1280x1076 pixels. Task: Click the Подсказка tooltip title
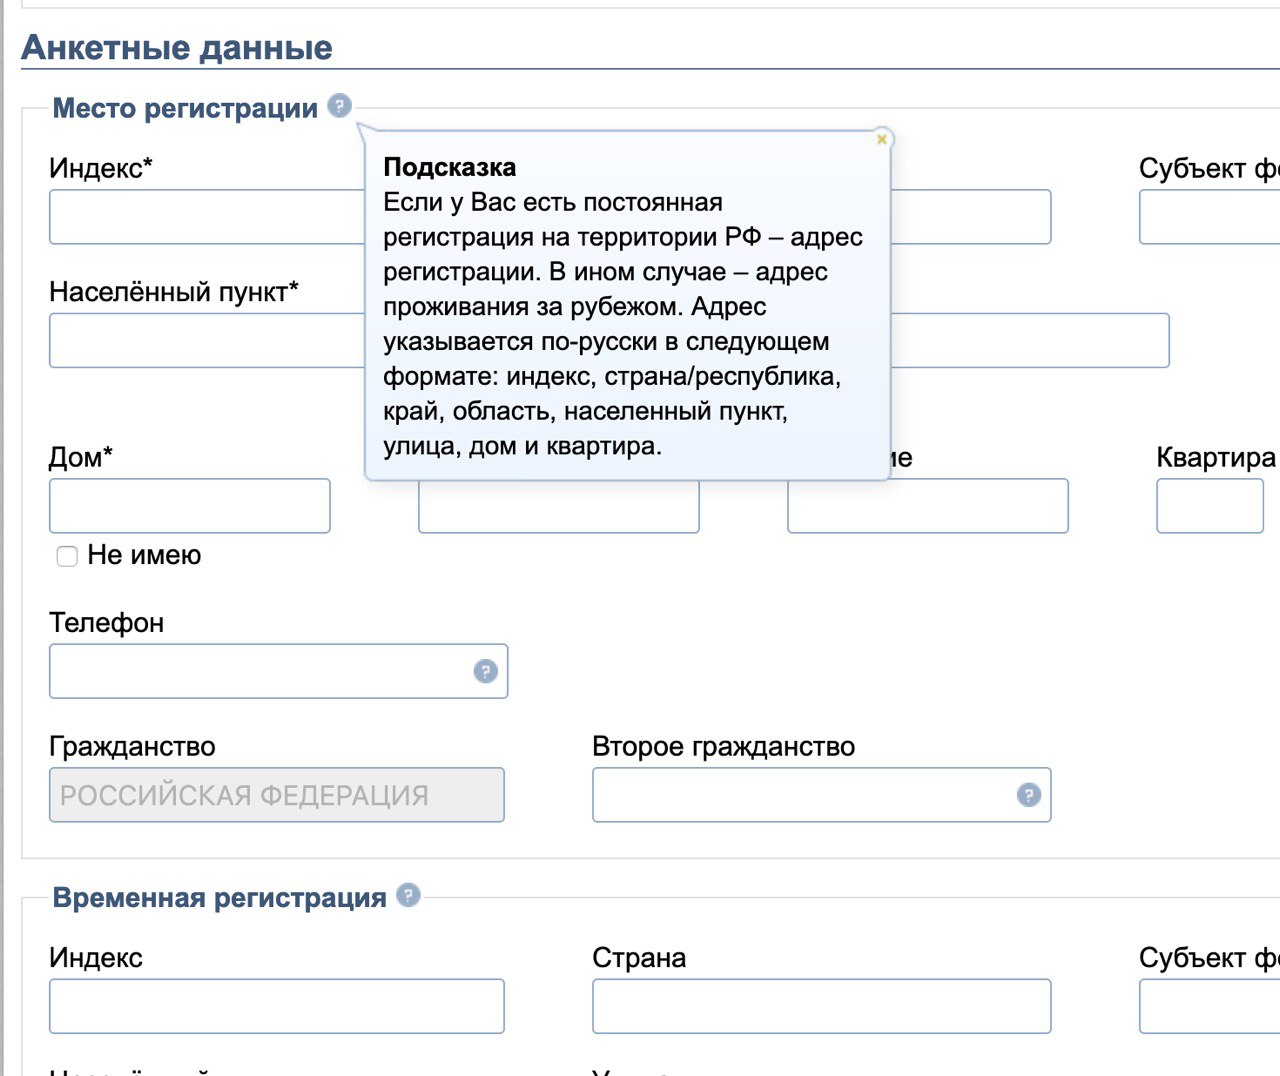point(450,167)
